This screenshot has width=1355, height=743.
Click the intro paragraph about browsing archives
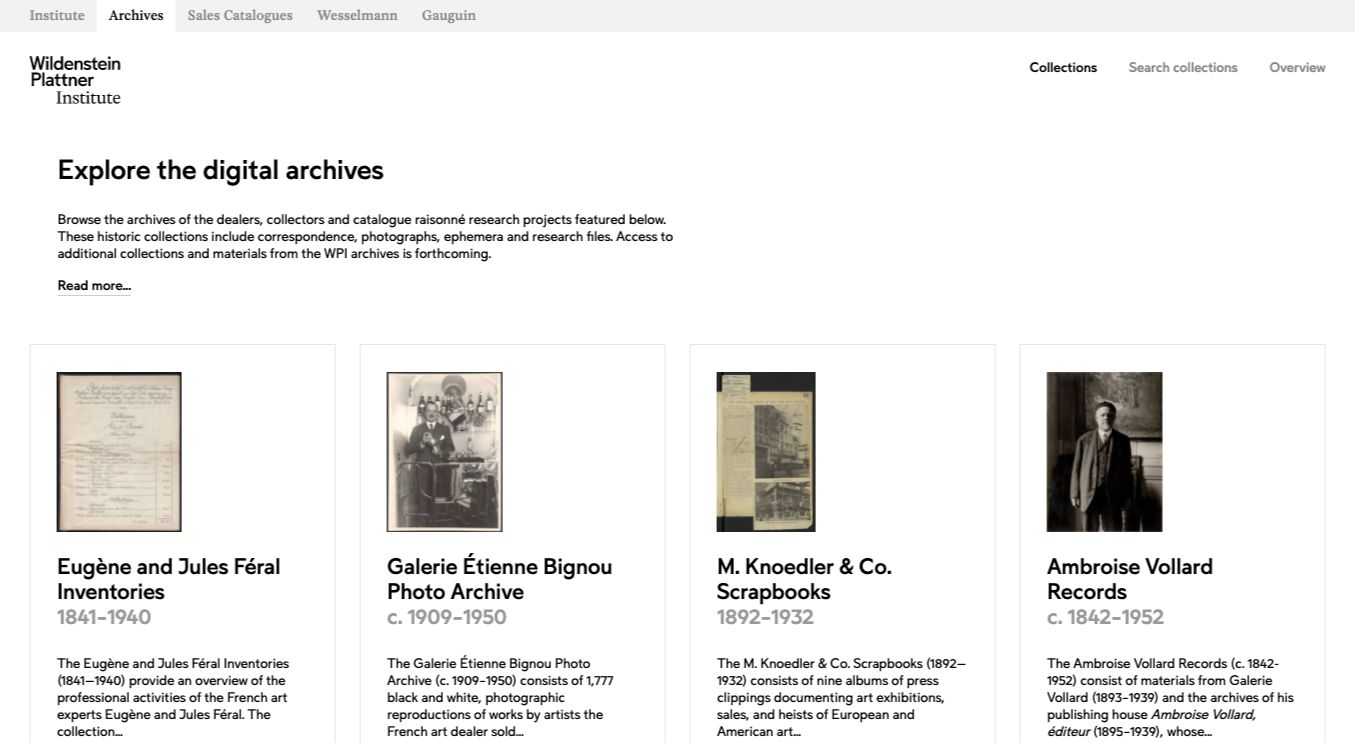(x=365, y=237)
